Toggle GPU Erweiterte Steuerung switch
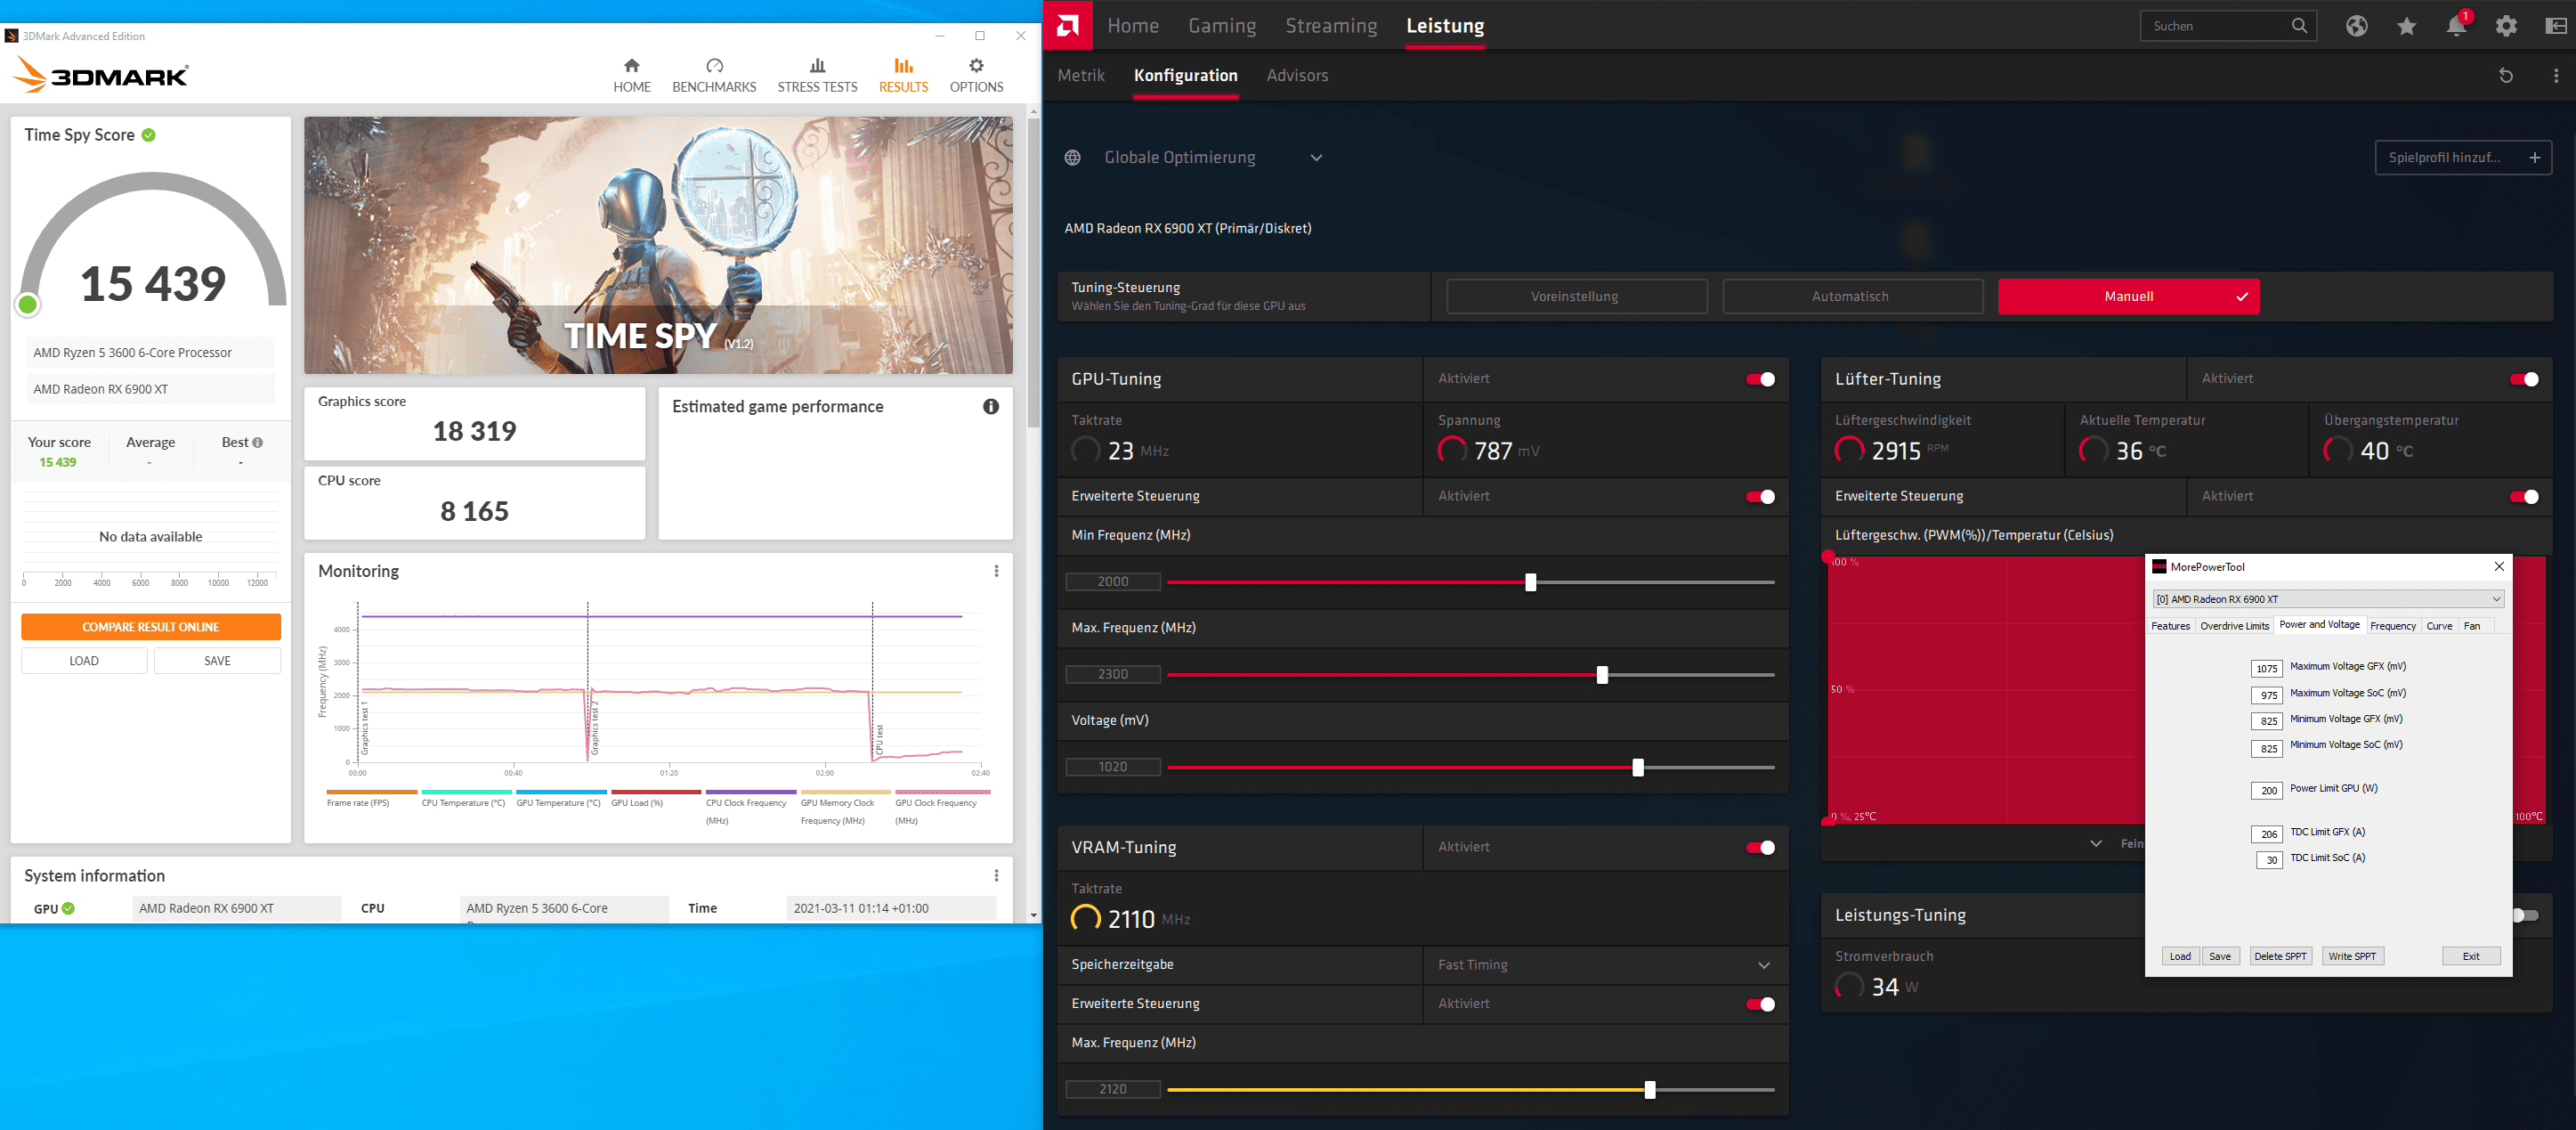Image resolution: width=2576 pixels, height=1130 pixels. [x=1760, y=497]
